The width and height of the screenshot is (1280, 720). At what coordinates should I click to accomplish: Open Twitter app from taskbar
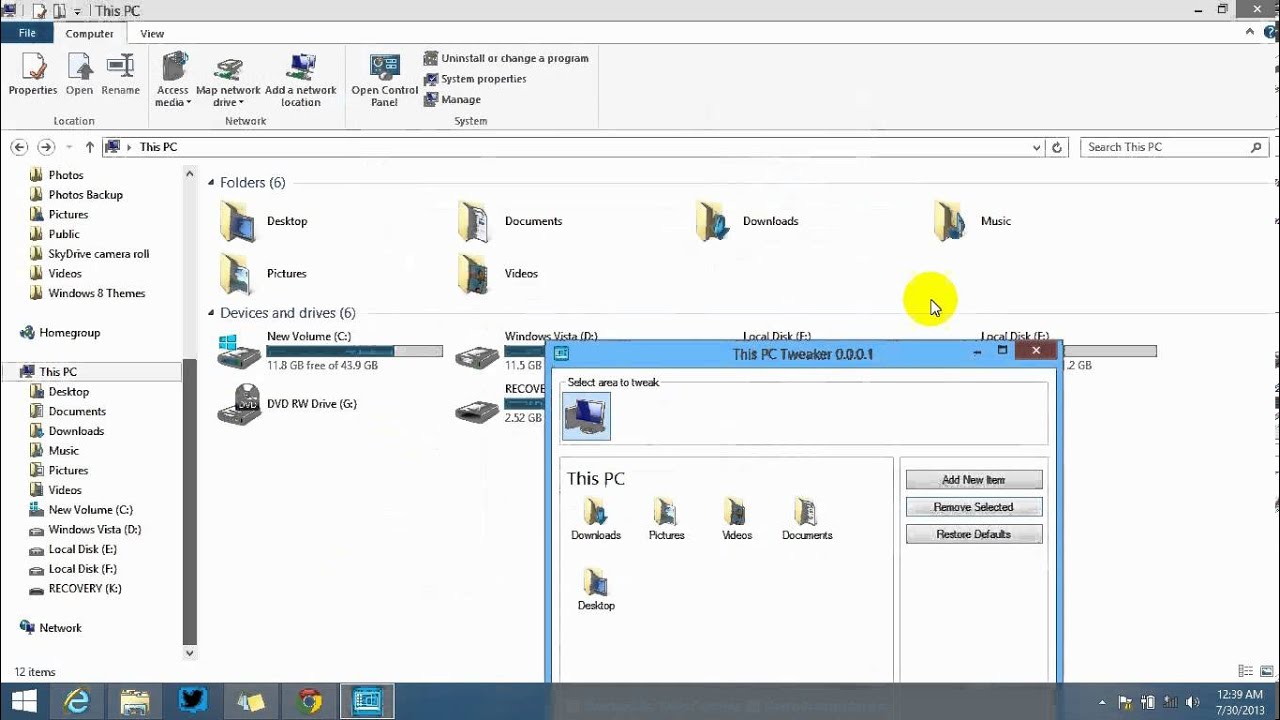192,701
